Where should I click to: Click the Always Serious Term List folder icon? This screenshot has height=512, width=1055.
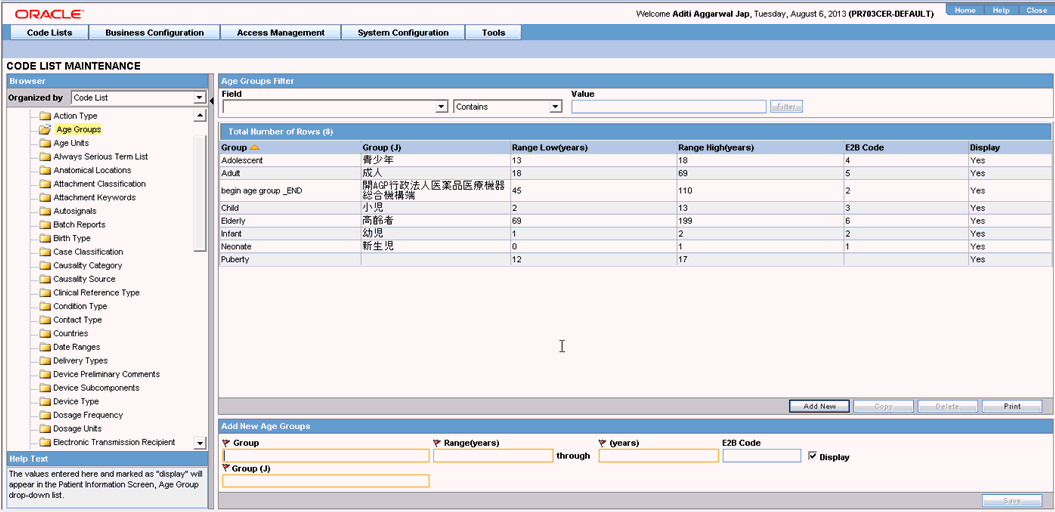point(45,157)
